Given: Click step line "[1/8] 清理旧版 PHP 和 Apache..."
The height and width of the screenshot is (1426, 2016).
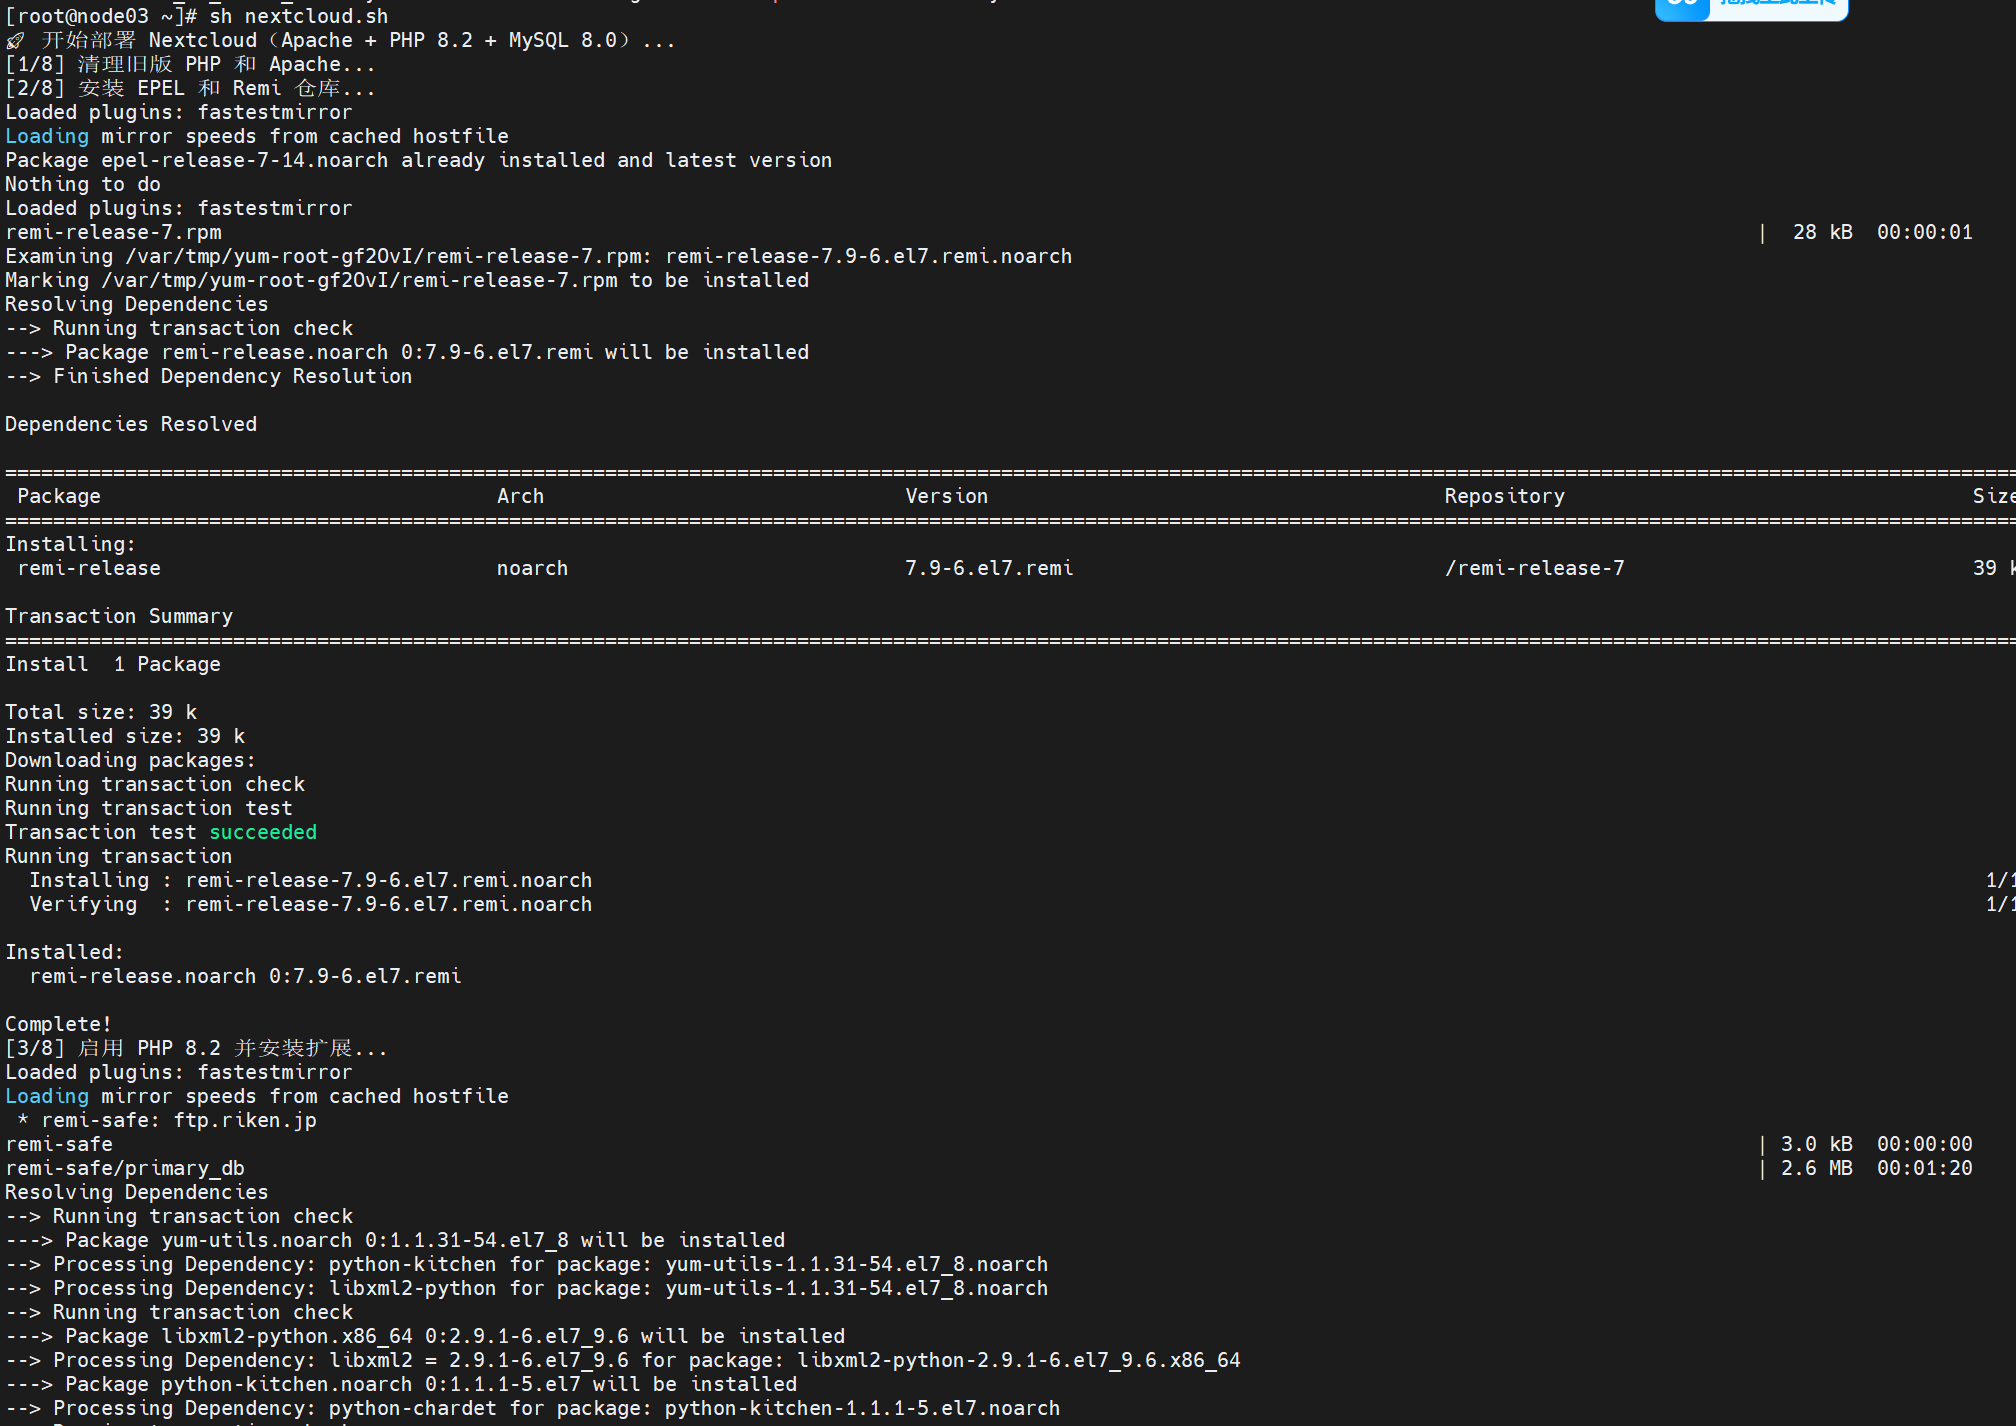Looking at the screenshot, I should coord(190,64).
